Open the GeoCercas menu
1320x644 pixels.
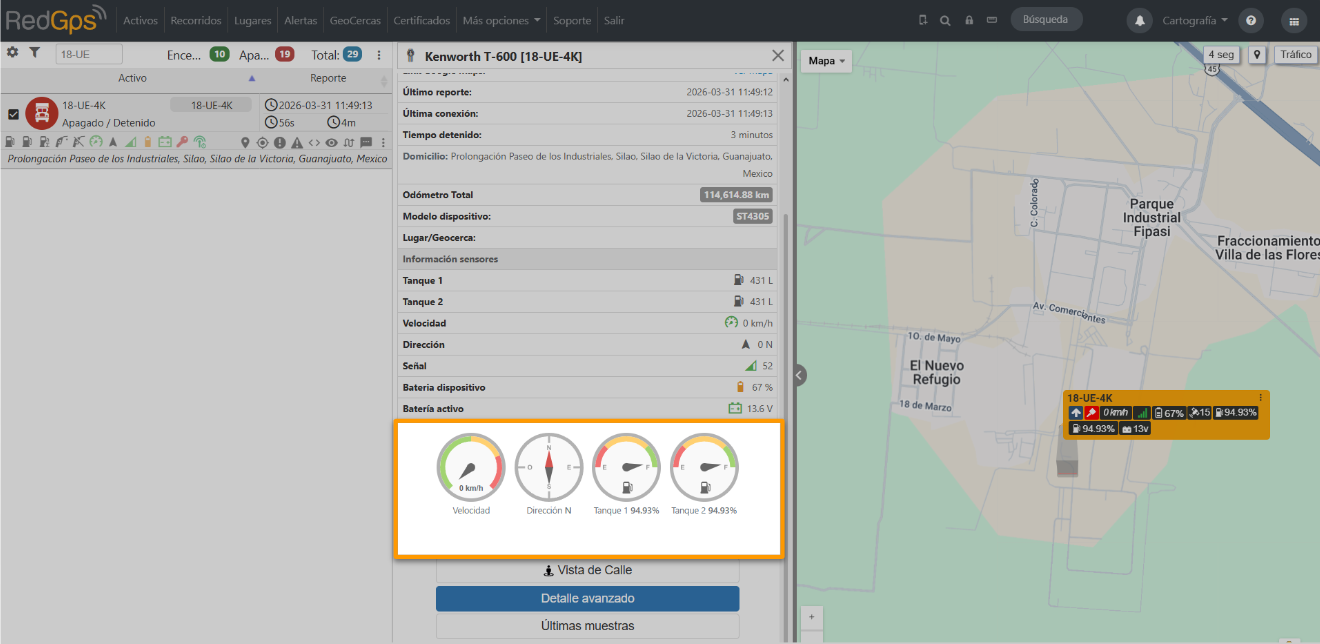(x=355, y=20)
